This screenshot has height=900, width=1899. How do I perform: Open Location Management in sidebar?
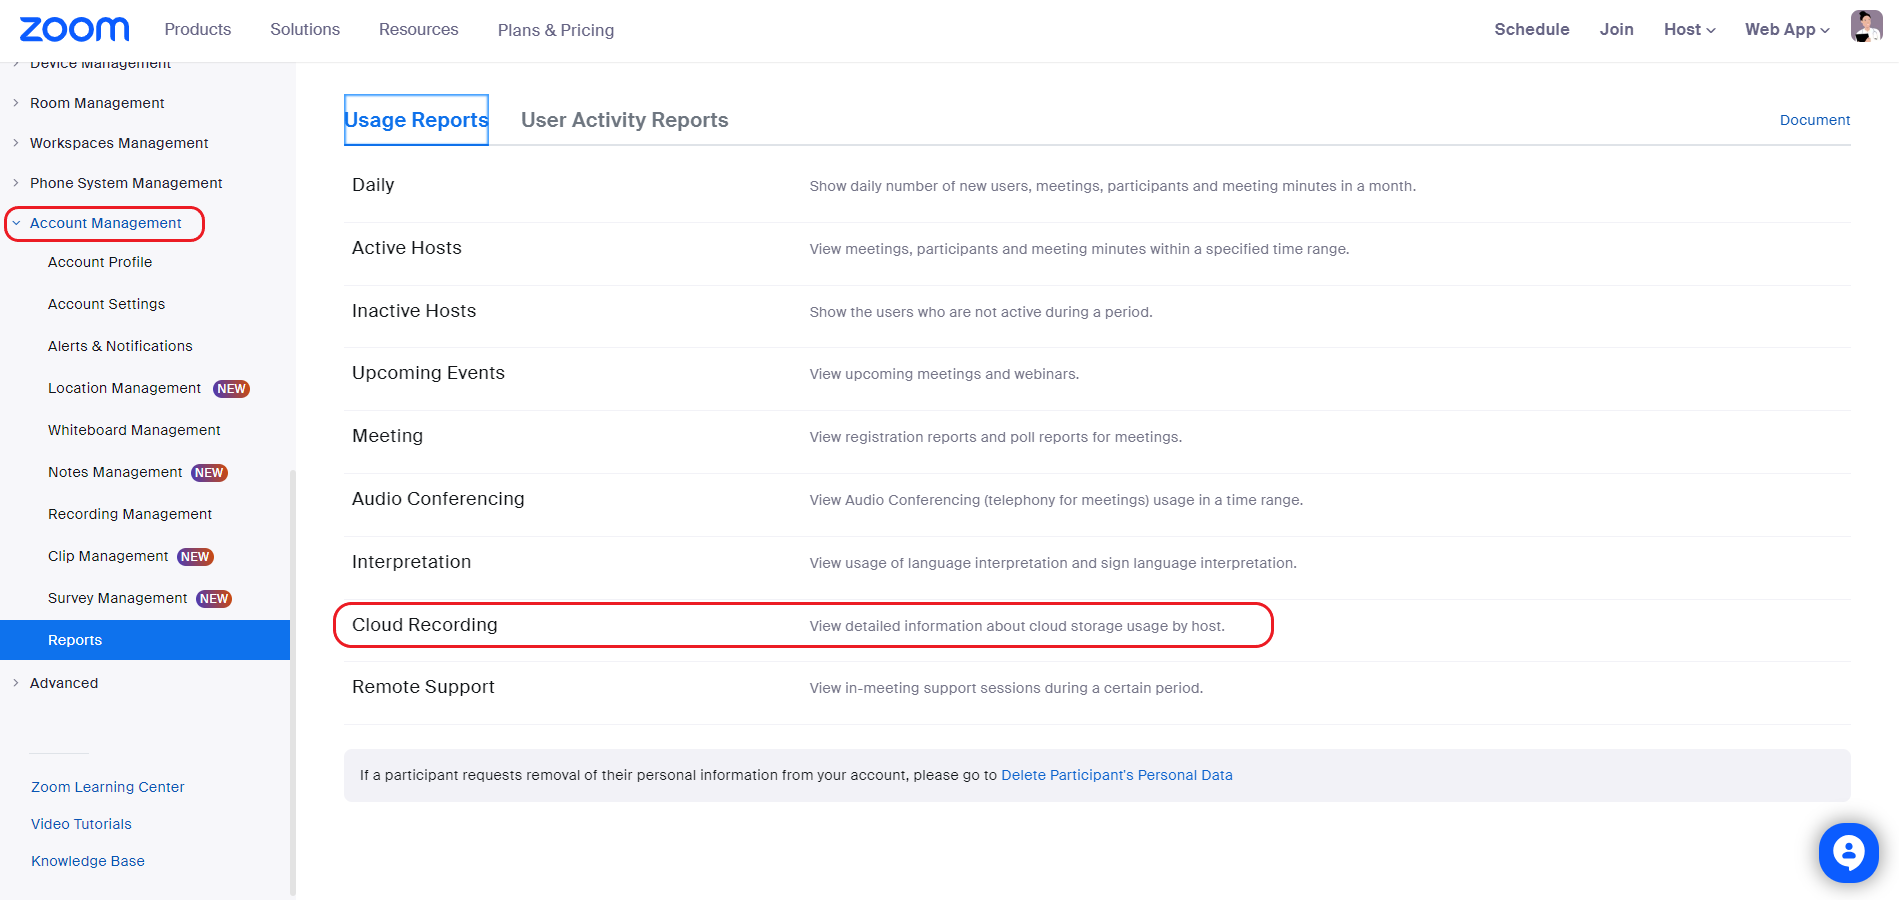[124, 388]
